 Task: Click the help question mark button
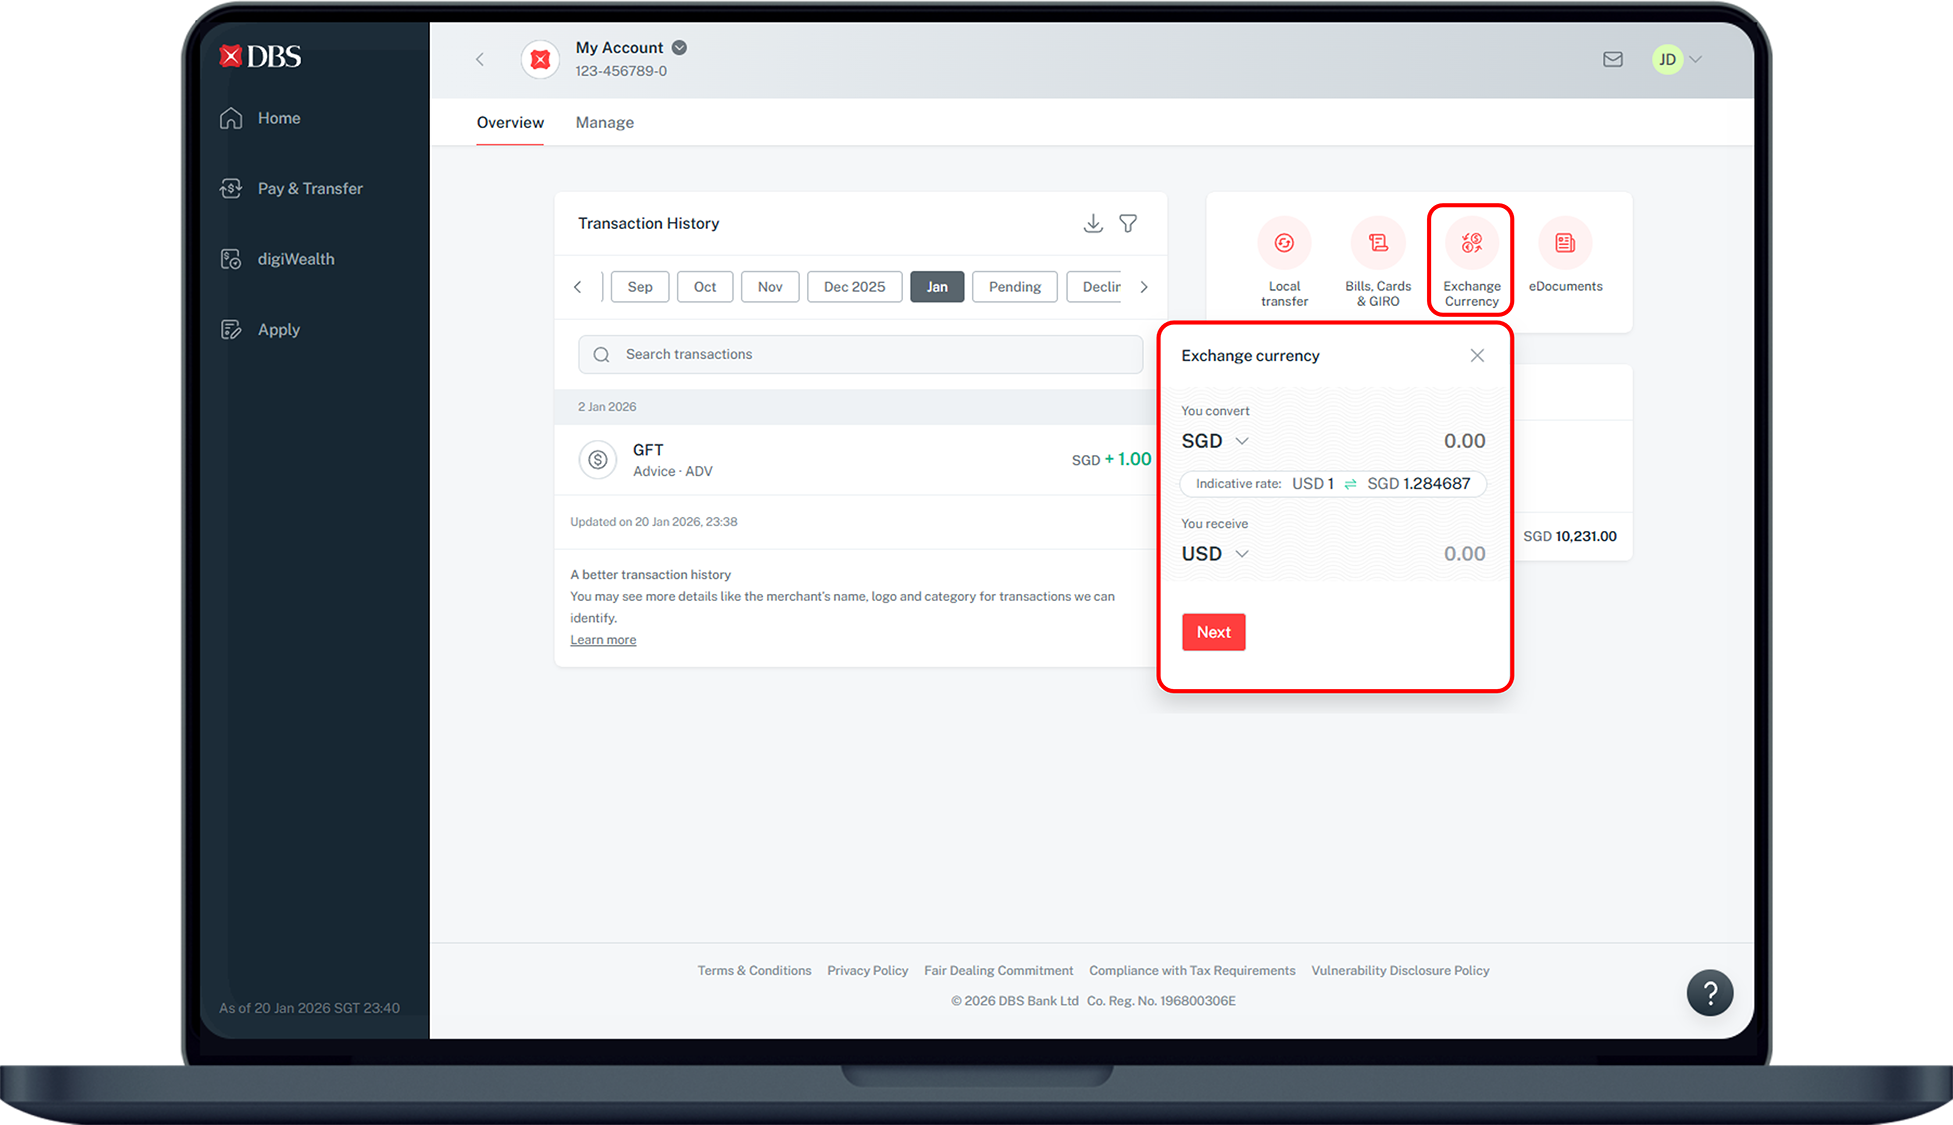point(1709,993)
